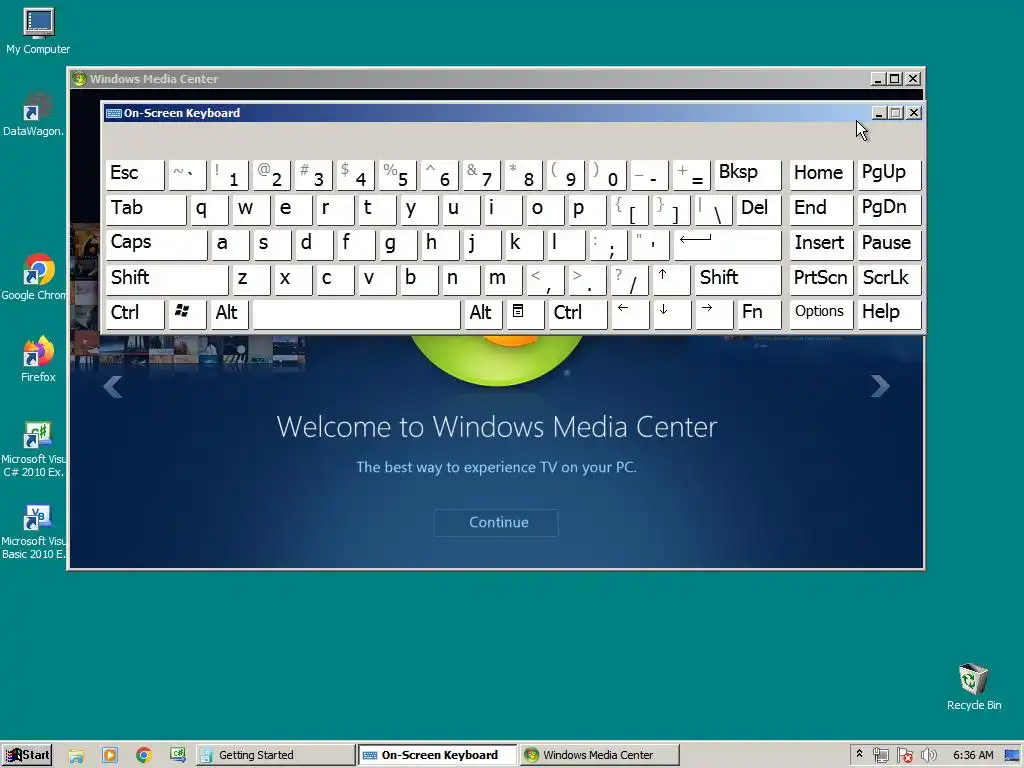1024x768 pixels.
Task: Click the Enter arrow key
Action: pos(727,244)
